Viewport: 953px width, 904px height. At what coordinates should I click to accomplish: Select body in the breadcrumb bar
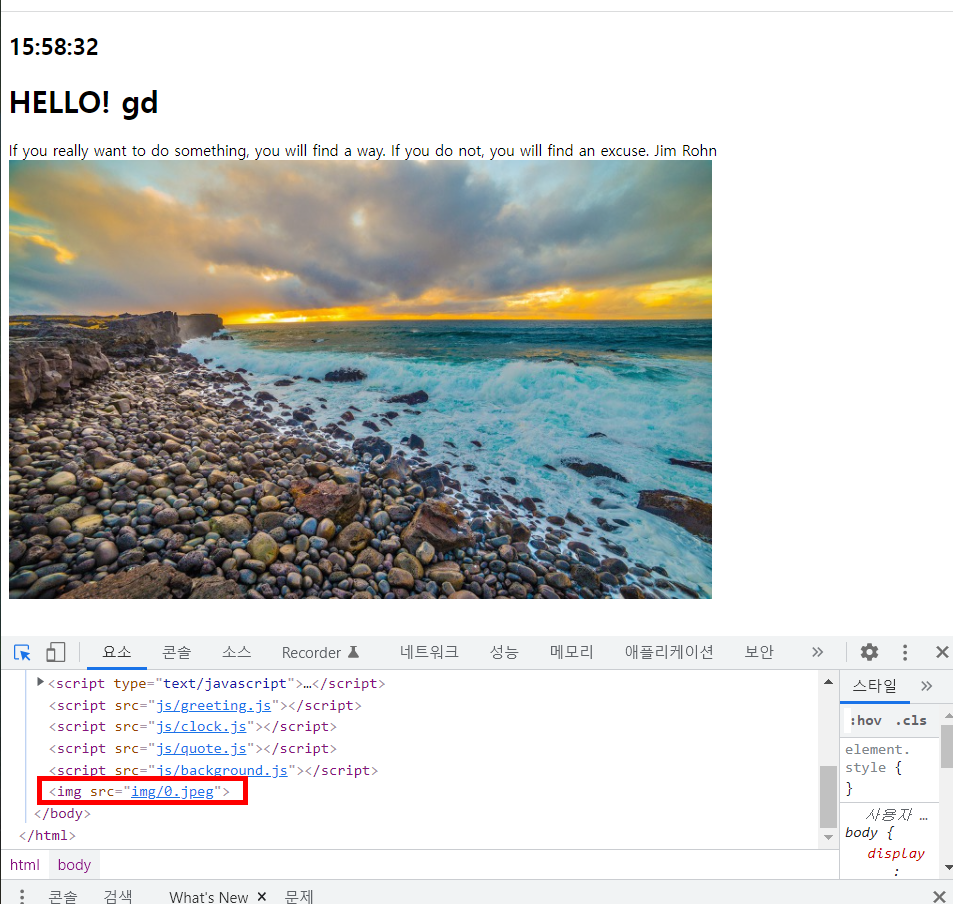pos(74,865)
